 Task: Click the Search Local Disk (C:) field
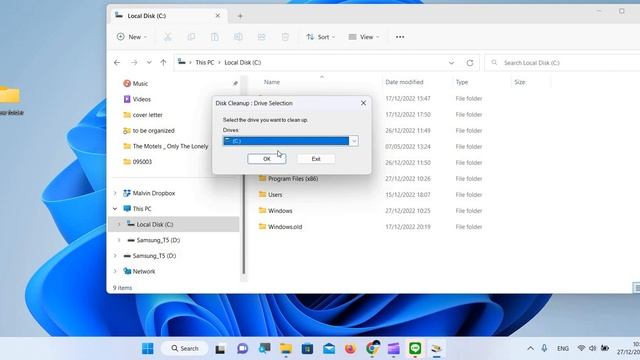click(562, 63)
